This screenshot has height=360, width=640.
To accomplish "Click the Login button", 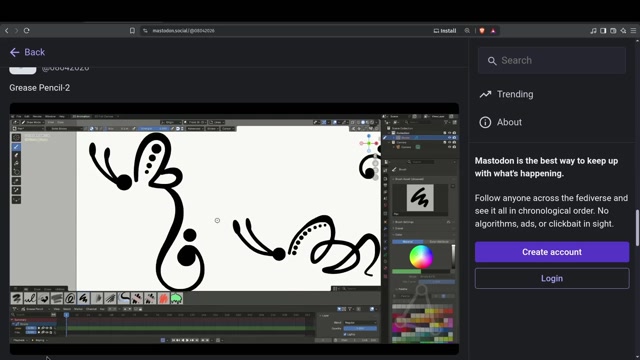I will [552, 278].
